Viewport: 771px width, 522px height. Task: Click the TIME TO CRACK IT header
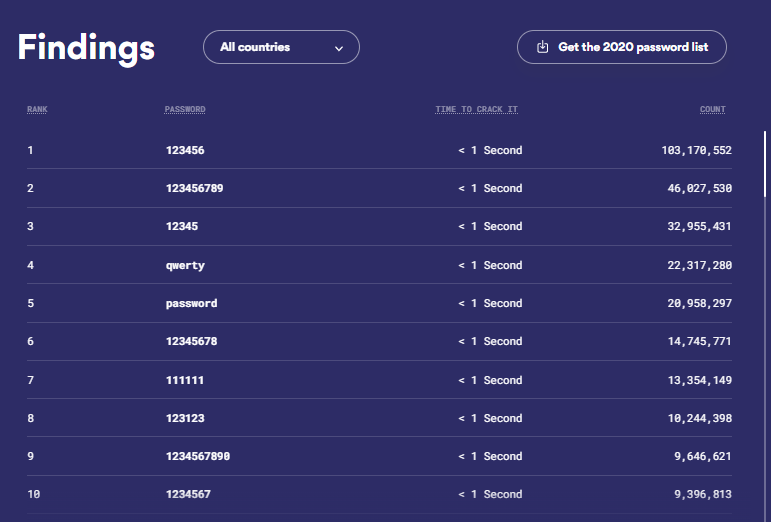pos(476,109)
